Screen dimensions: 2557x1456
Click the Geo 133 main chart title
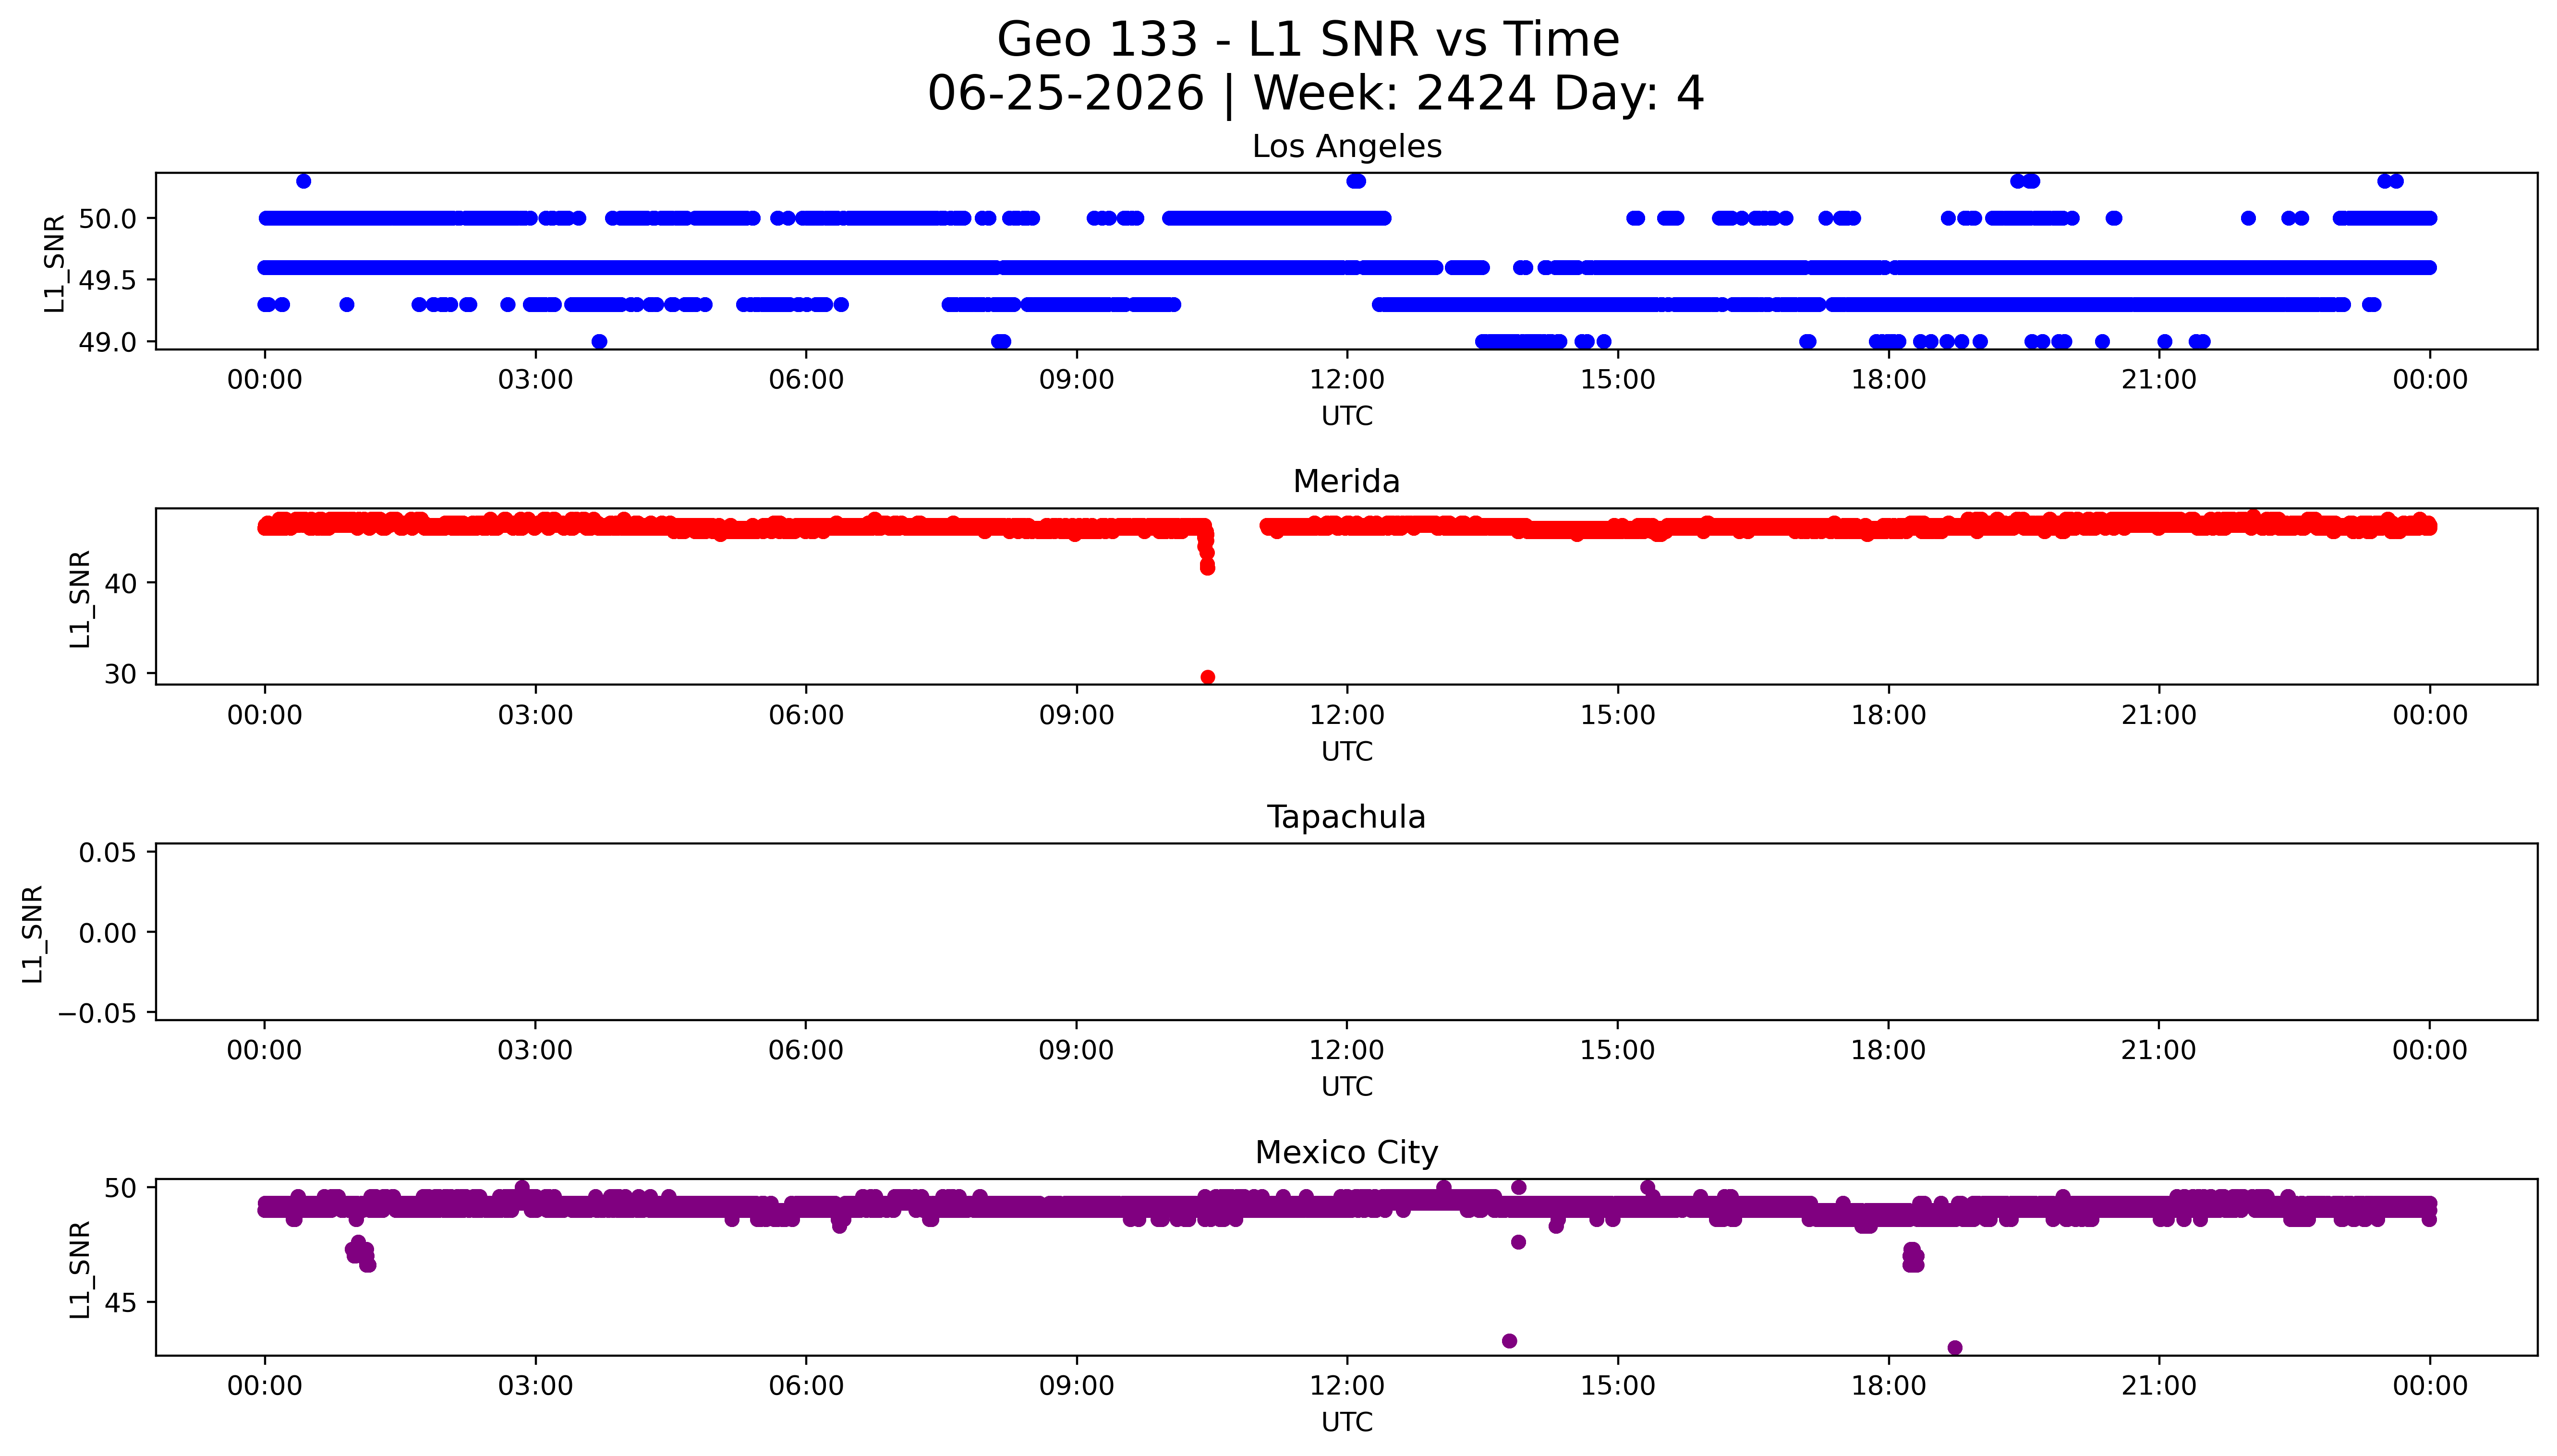click(1308, 40)
